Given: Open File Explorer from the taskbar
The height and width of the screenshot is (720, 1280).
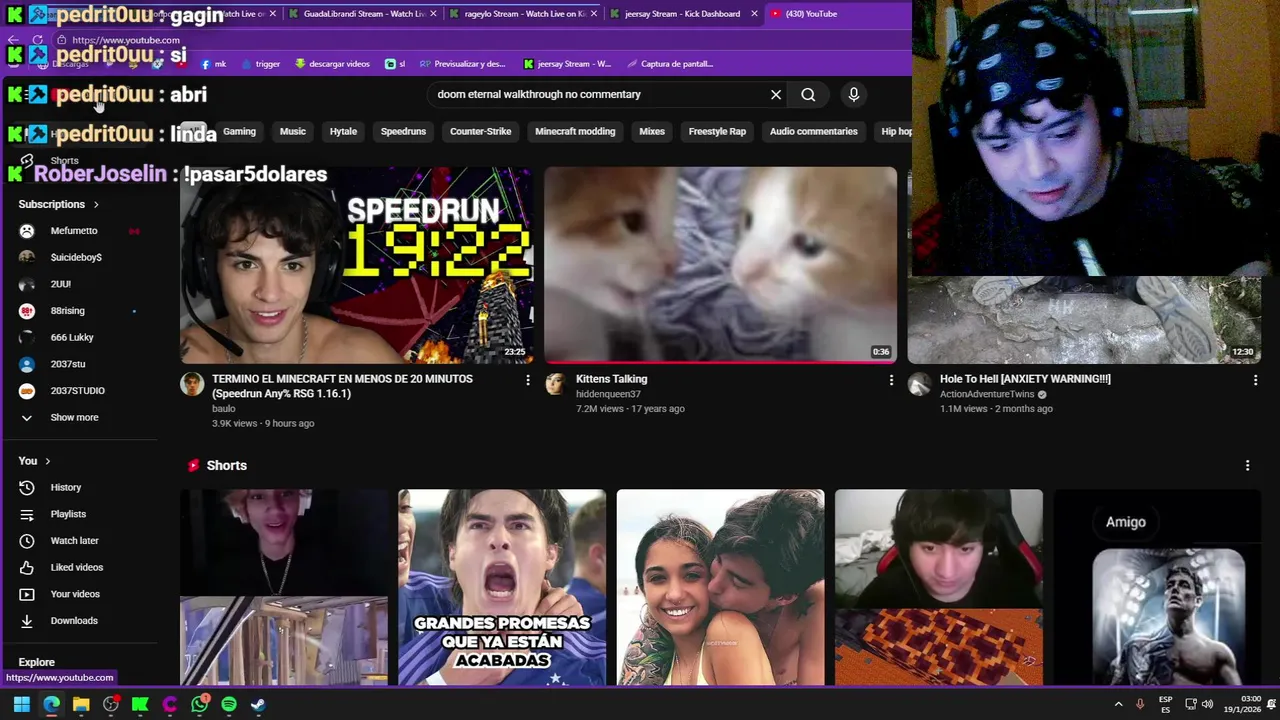Looking at the screenshot, I should click(x=81, y=705).
